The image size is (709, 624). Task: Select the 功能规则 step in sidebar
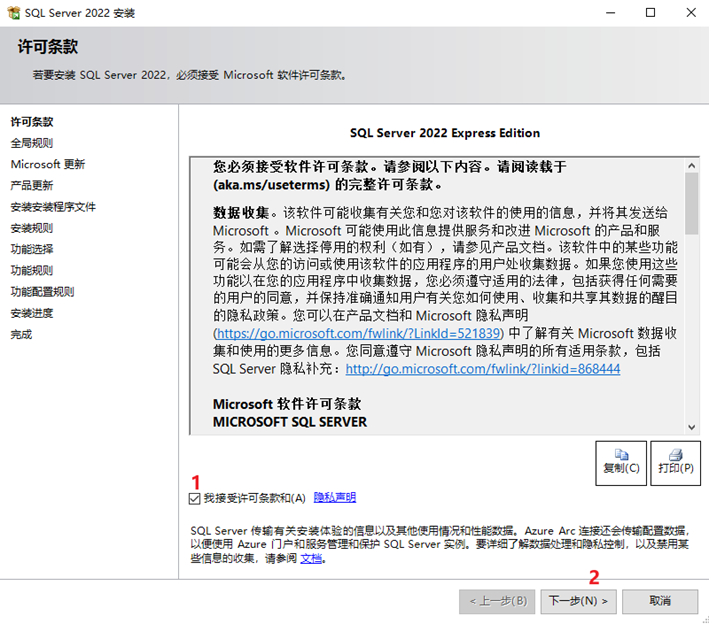32,270
